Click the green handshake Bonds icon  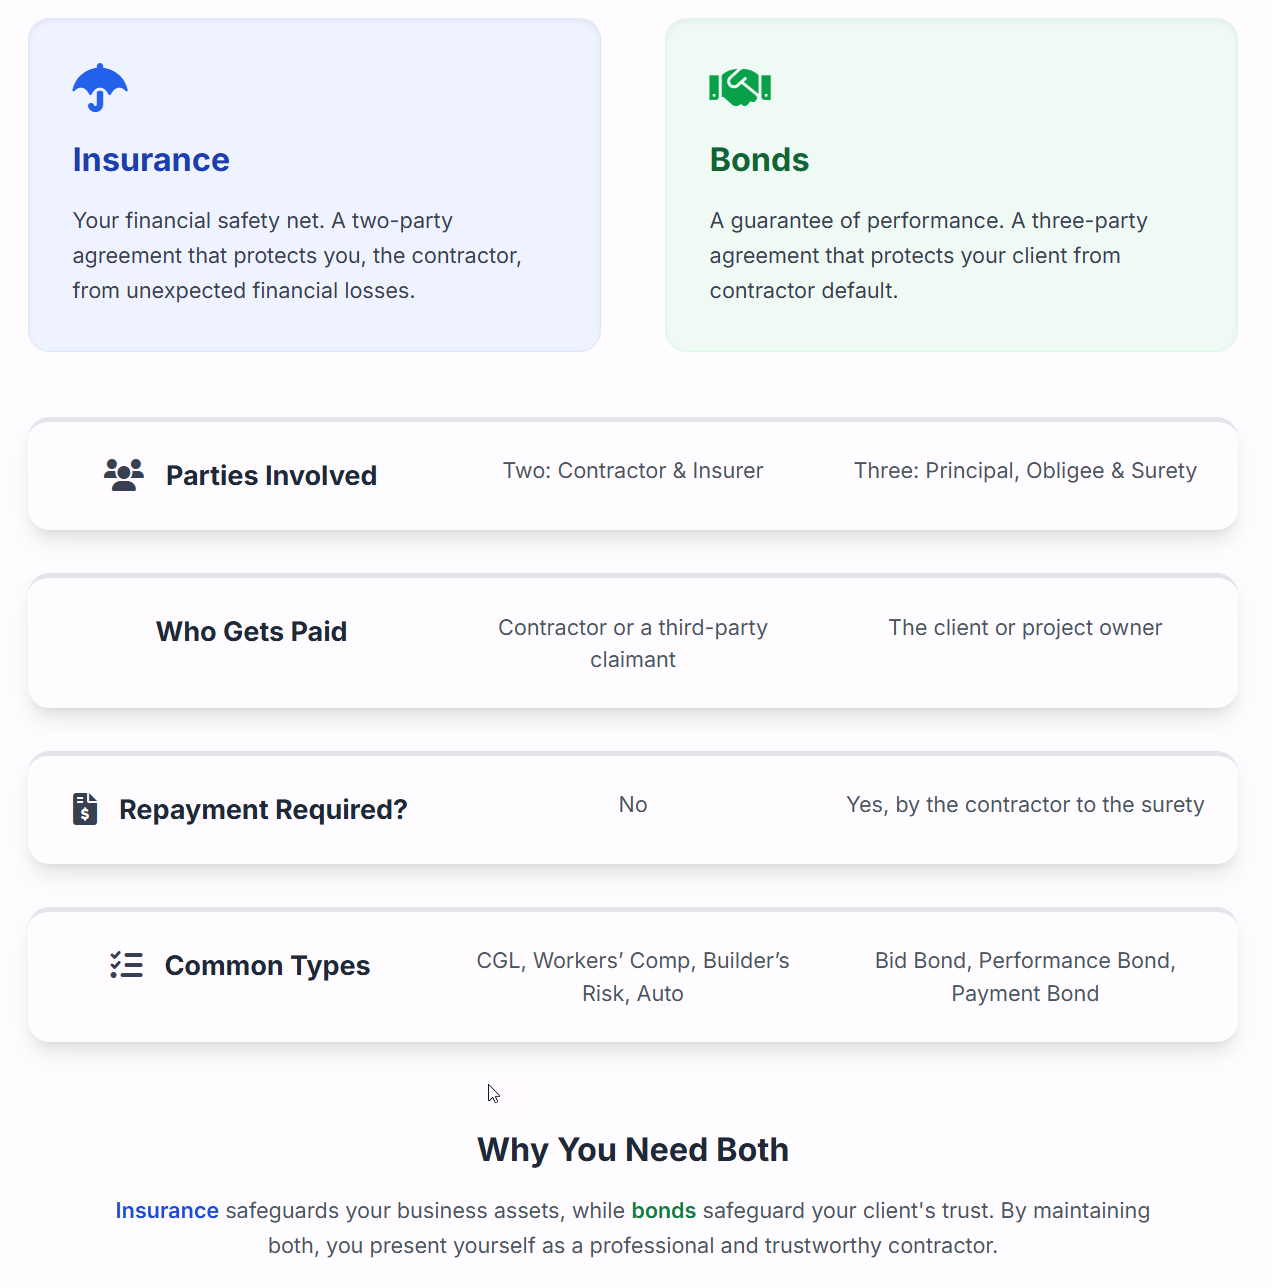pyautogui.click(x=740, y=87)
